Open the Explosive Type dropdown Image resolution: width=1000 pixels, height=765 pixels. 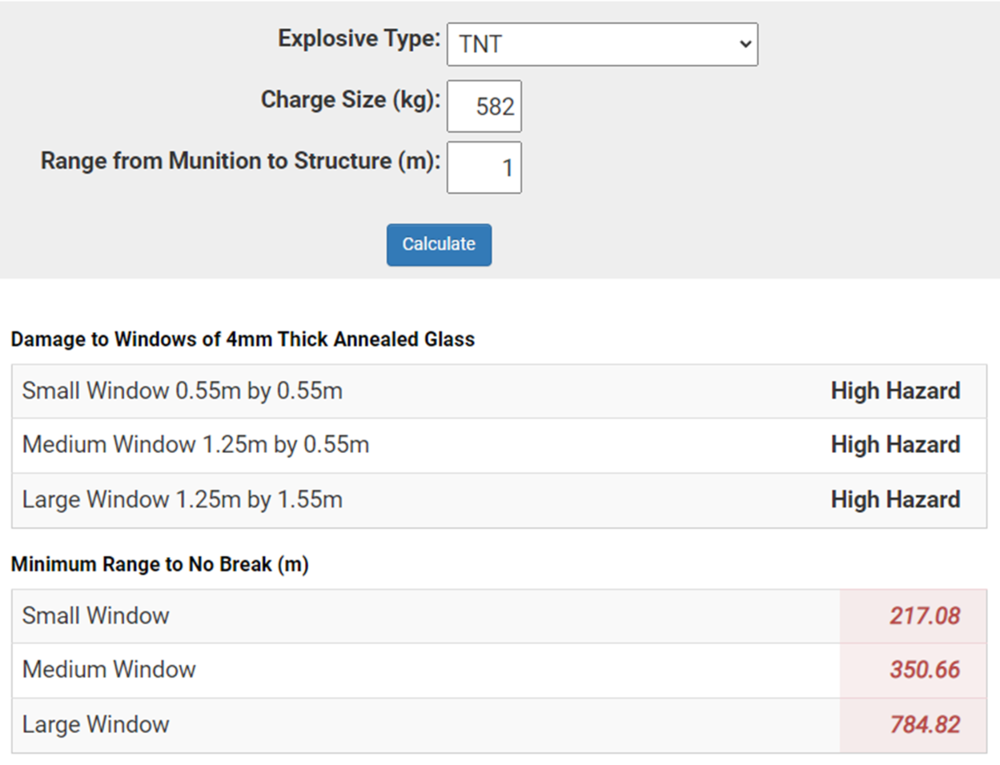tap(601, 44)
